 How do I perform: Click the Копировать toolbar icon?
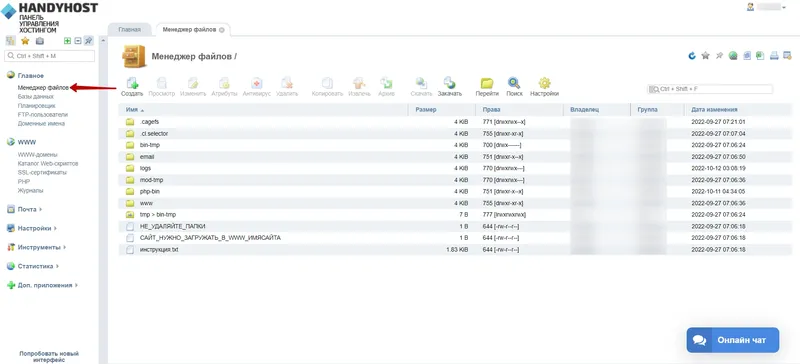point(328,83)
